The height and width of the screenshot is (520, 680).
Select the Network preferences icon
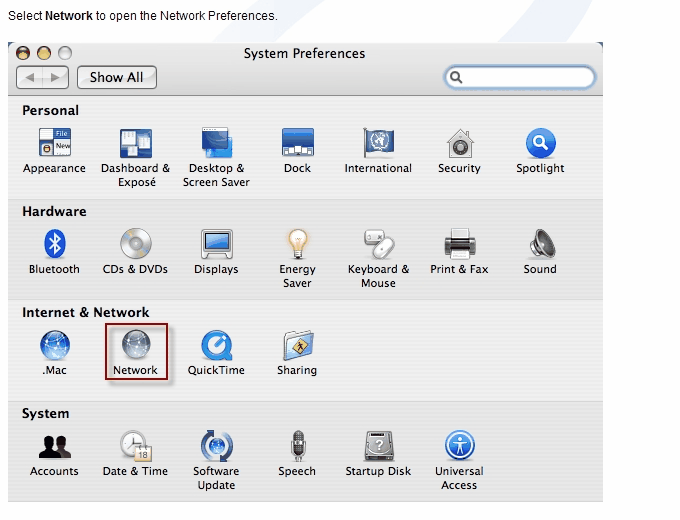coord(136,353)
